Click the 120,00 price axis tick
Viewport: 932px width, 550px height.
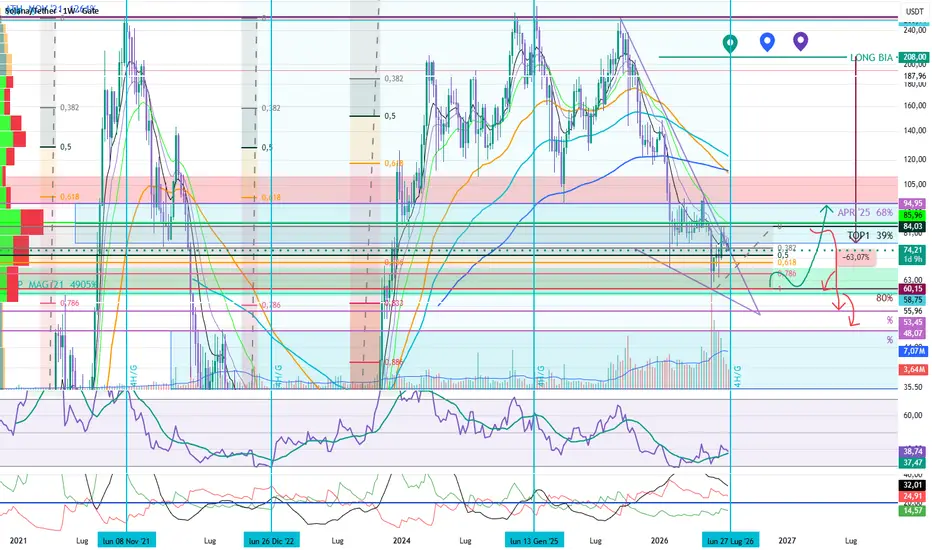click(915, 159)
